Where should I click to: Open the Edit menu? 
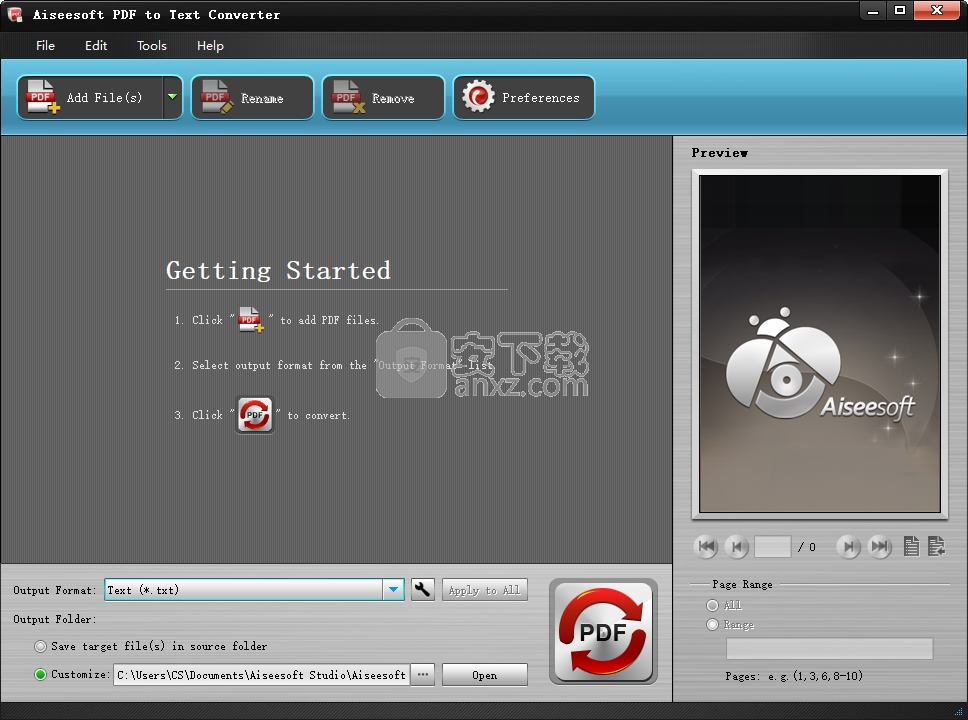tap(96, 46)
